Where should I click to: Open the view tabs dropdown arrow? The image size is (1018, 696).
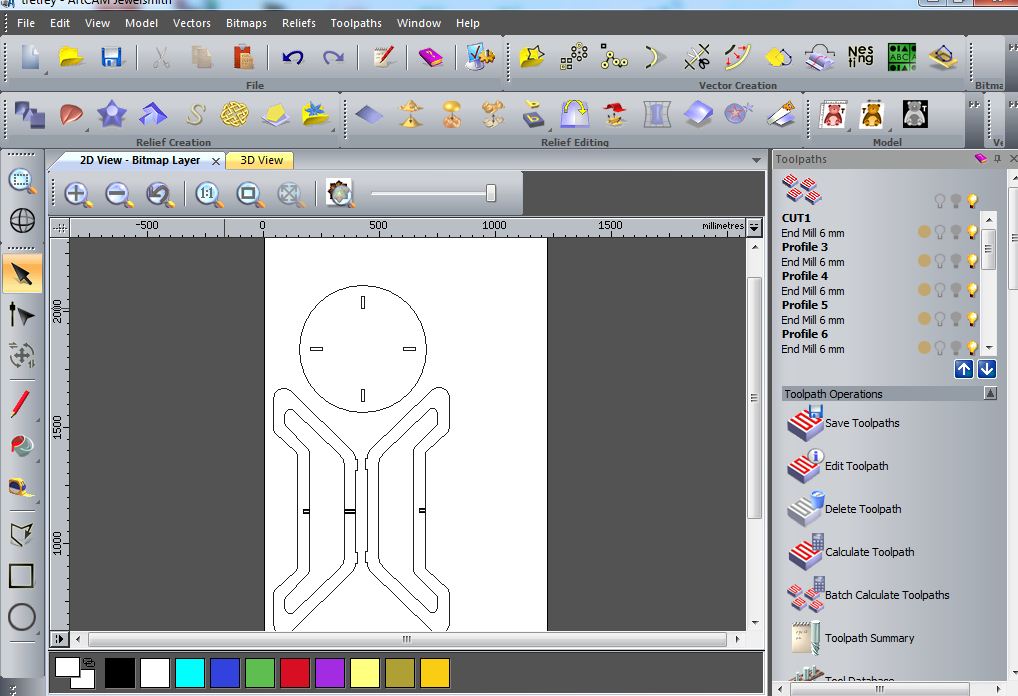pyautogui.click(x=757, y=160)
